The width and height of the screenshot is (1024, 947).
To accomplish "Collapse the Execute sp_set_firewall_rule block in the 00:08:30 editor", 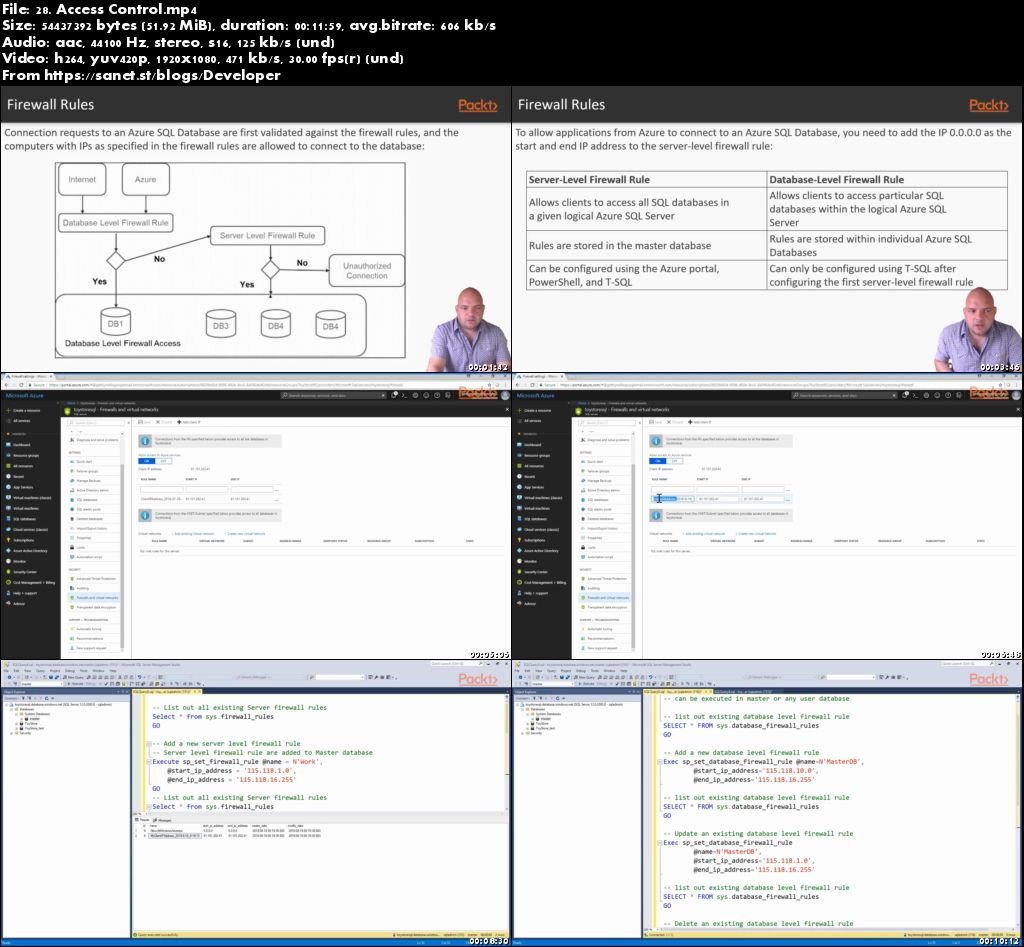I will [148, 762].
